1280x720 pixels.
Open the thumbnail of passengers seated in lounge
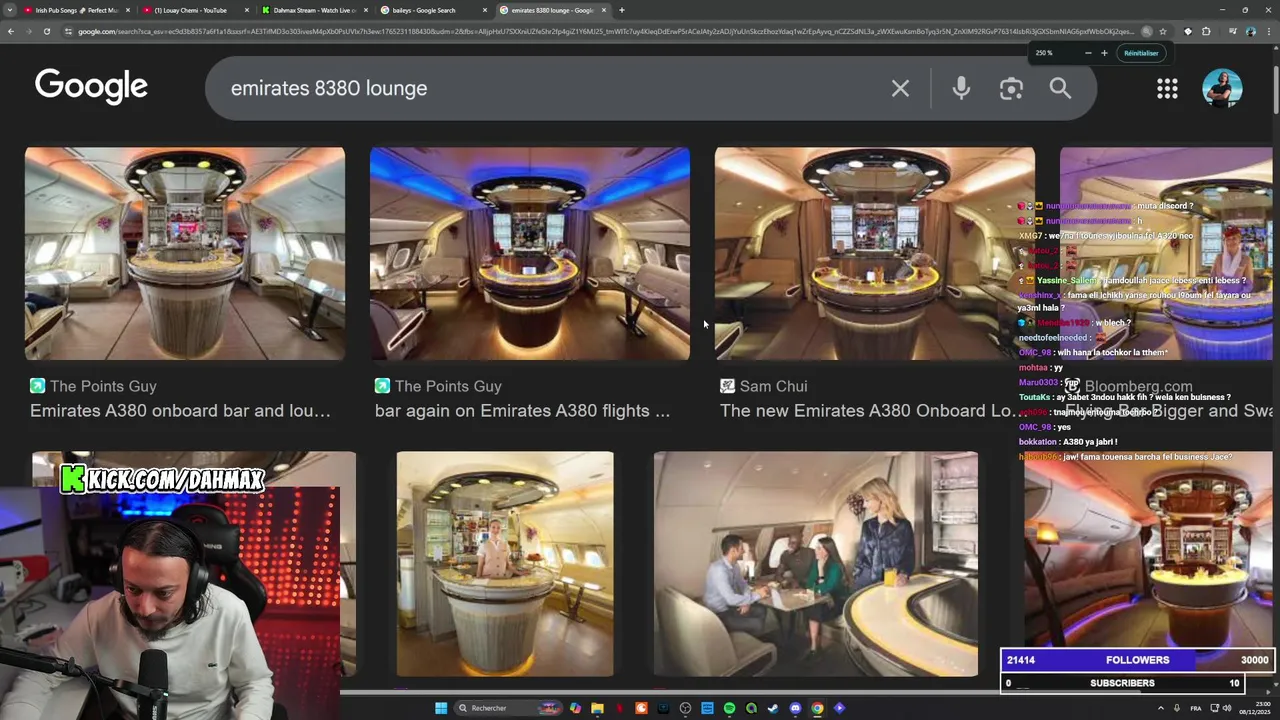click(816, 564)
